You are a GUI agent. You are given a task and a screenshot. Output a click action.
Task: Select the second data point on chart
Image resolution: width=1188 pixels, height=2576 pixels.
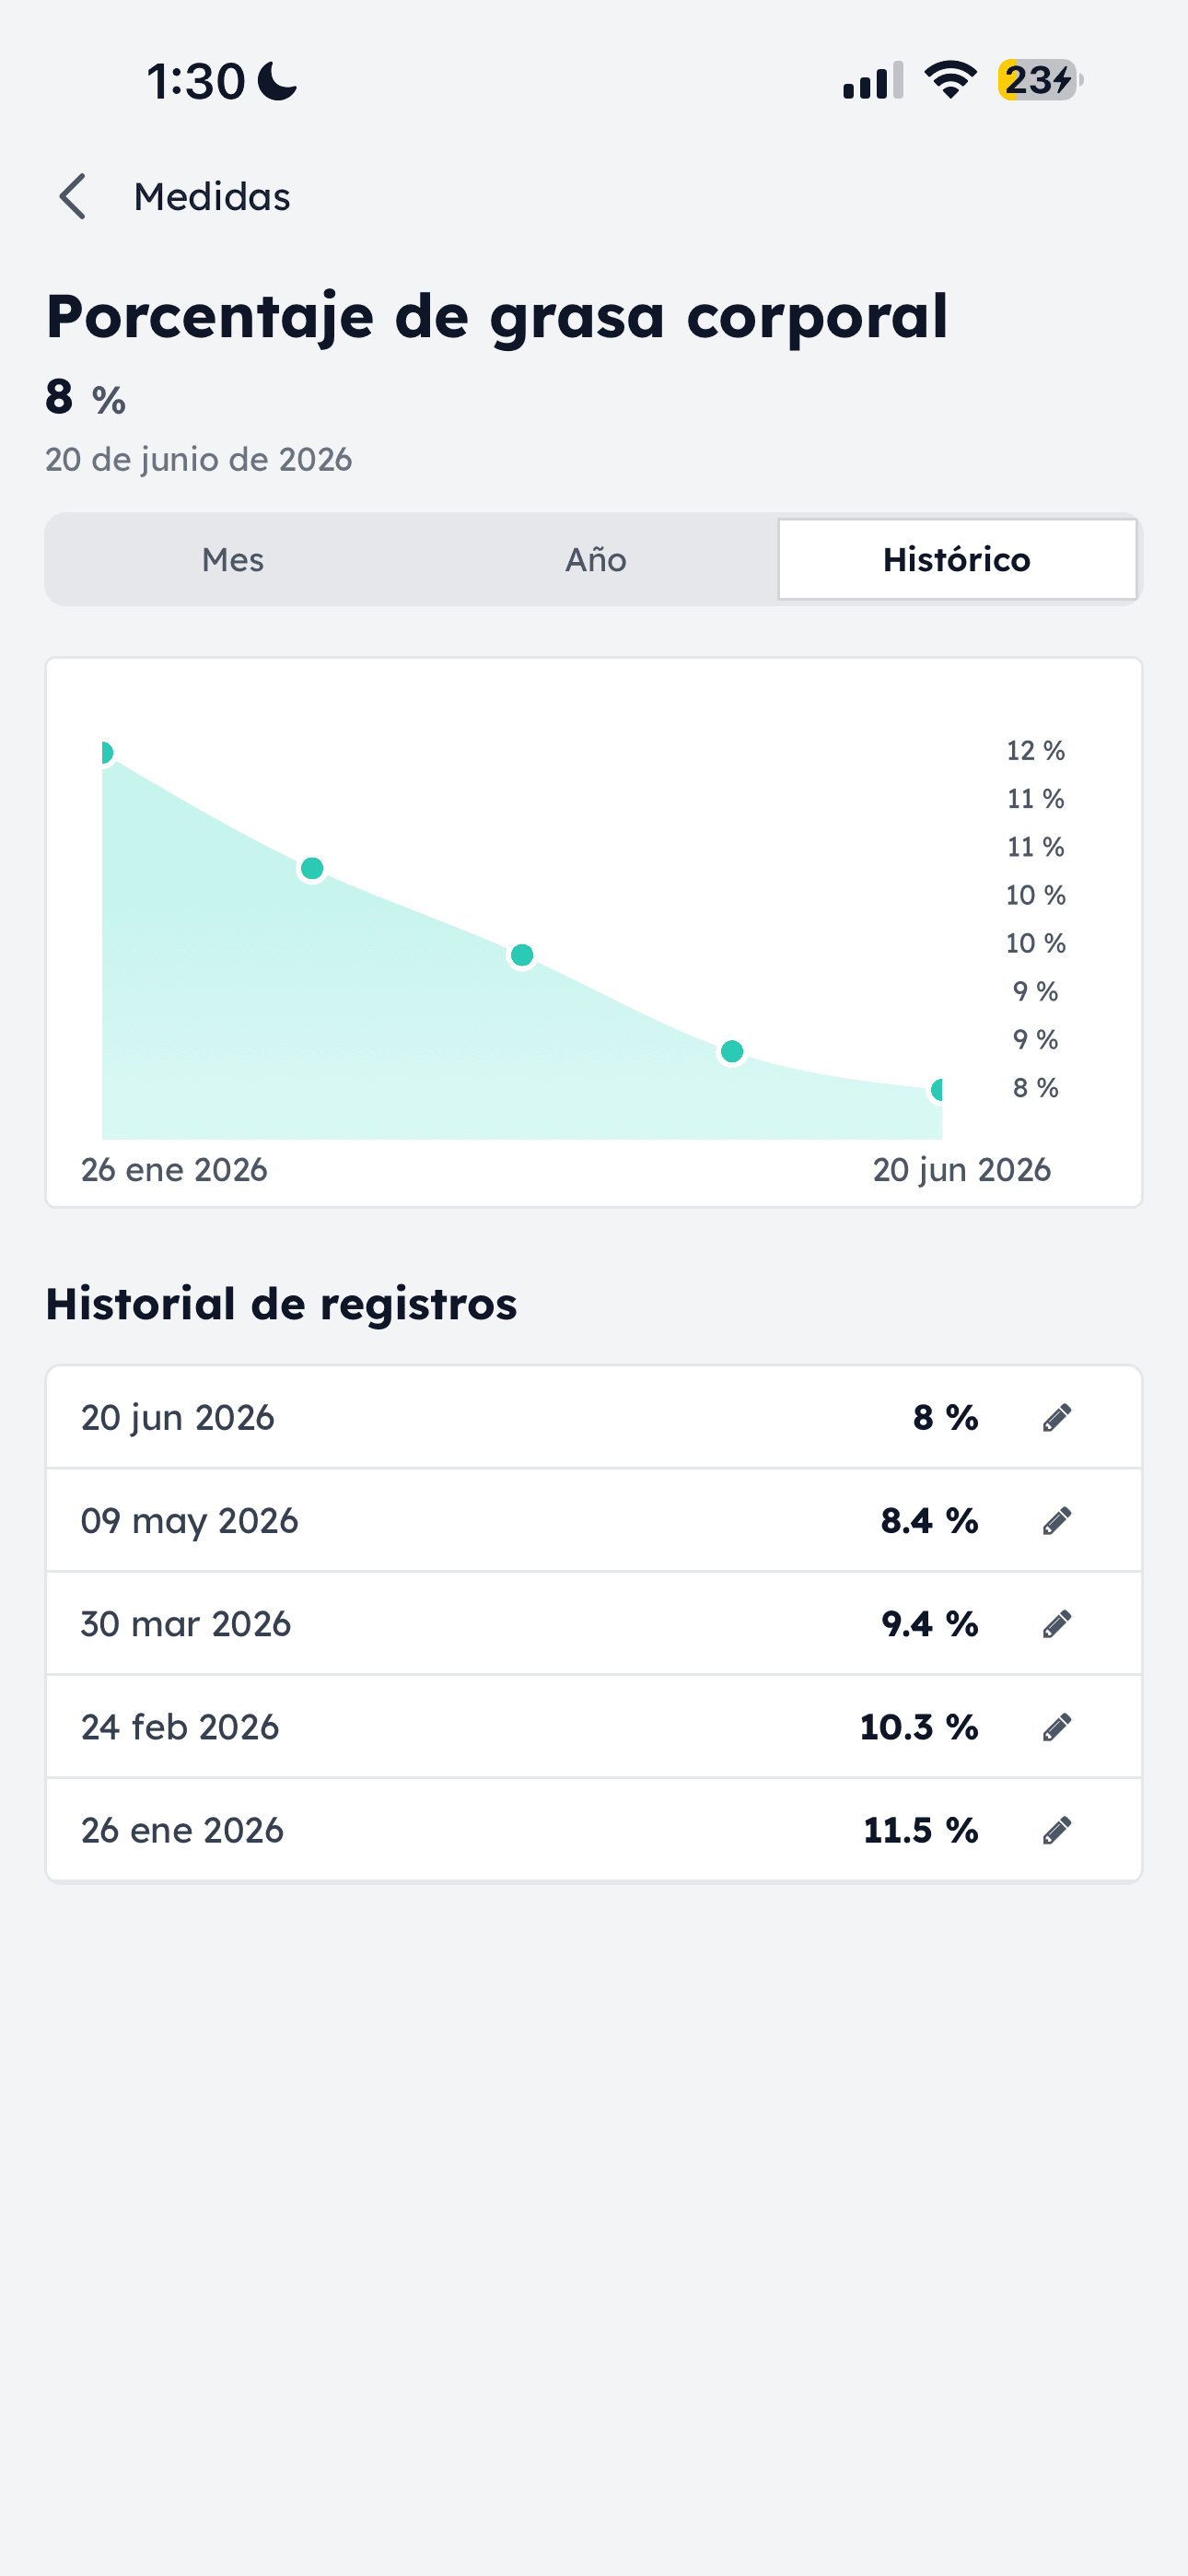pos(312,868)
